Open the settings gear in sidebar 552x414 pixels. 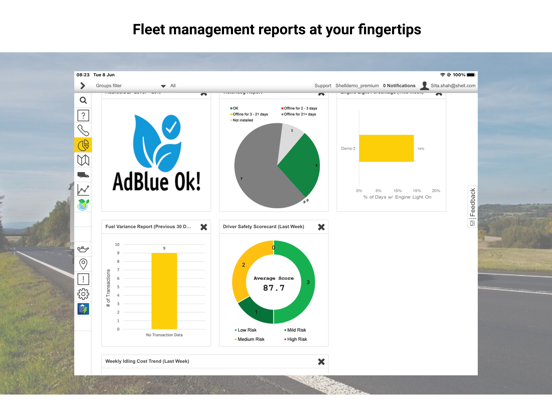click(x=83, y=294)
